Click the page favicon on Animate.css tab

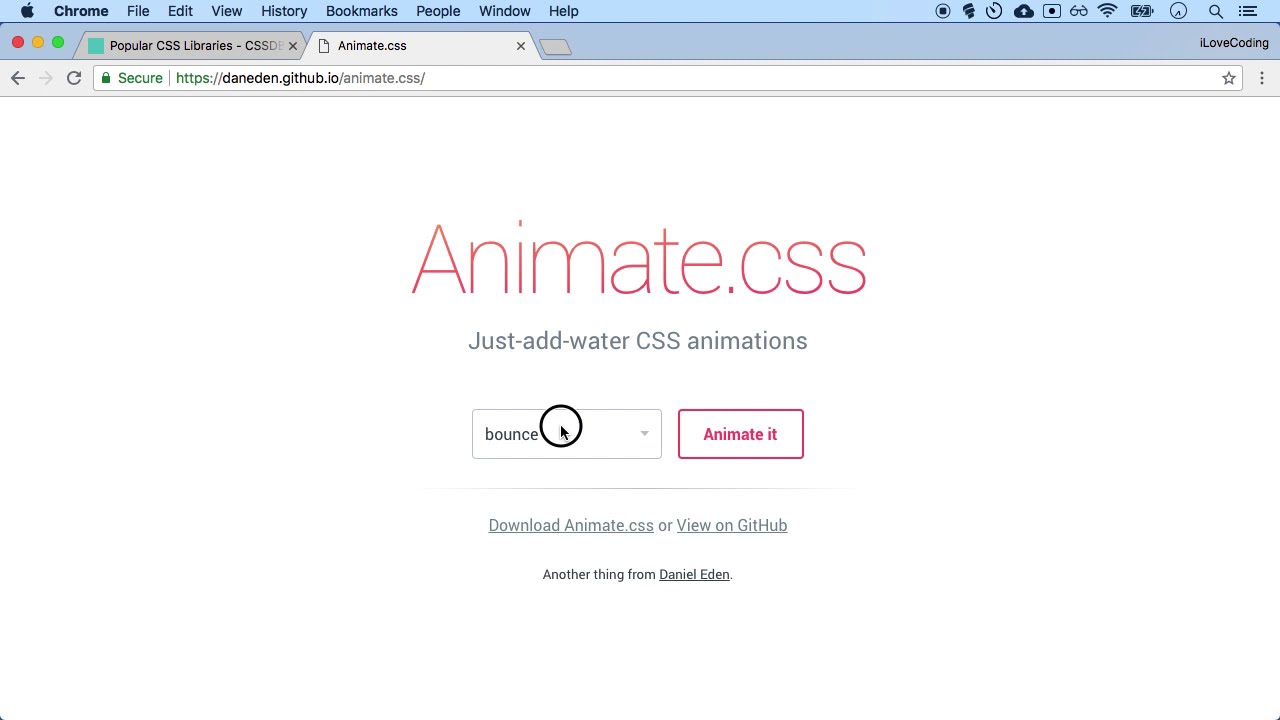(324, 46)
